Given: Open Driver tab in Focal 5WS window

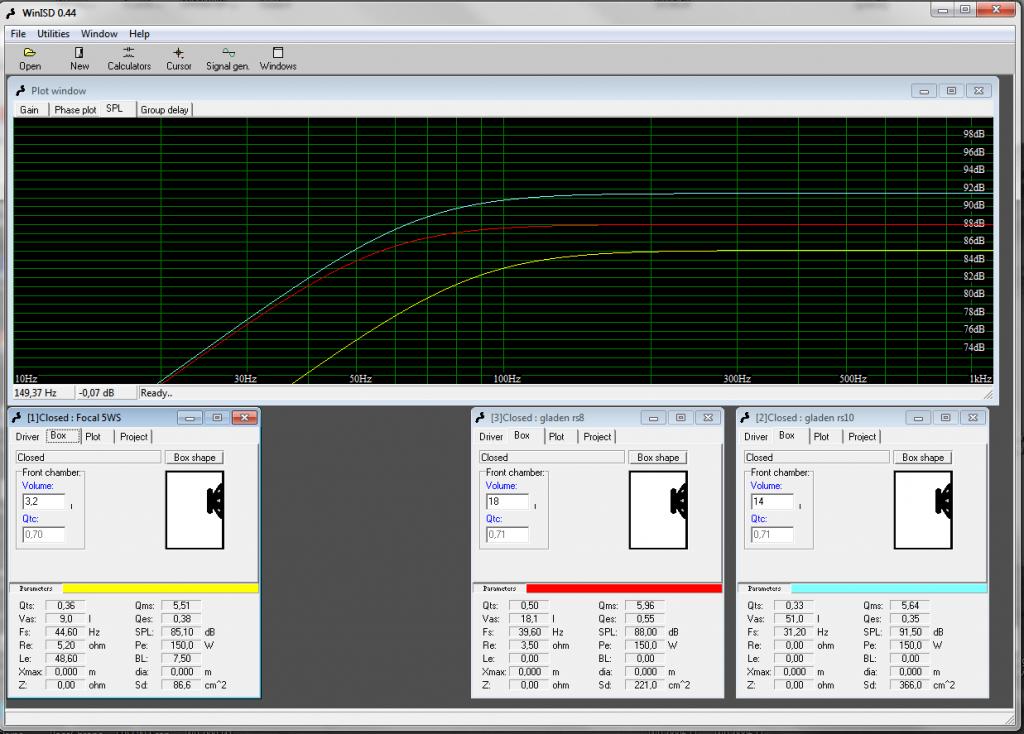Looking at the screenshot, I should point(27,437).
